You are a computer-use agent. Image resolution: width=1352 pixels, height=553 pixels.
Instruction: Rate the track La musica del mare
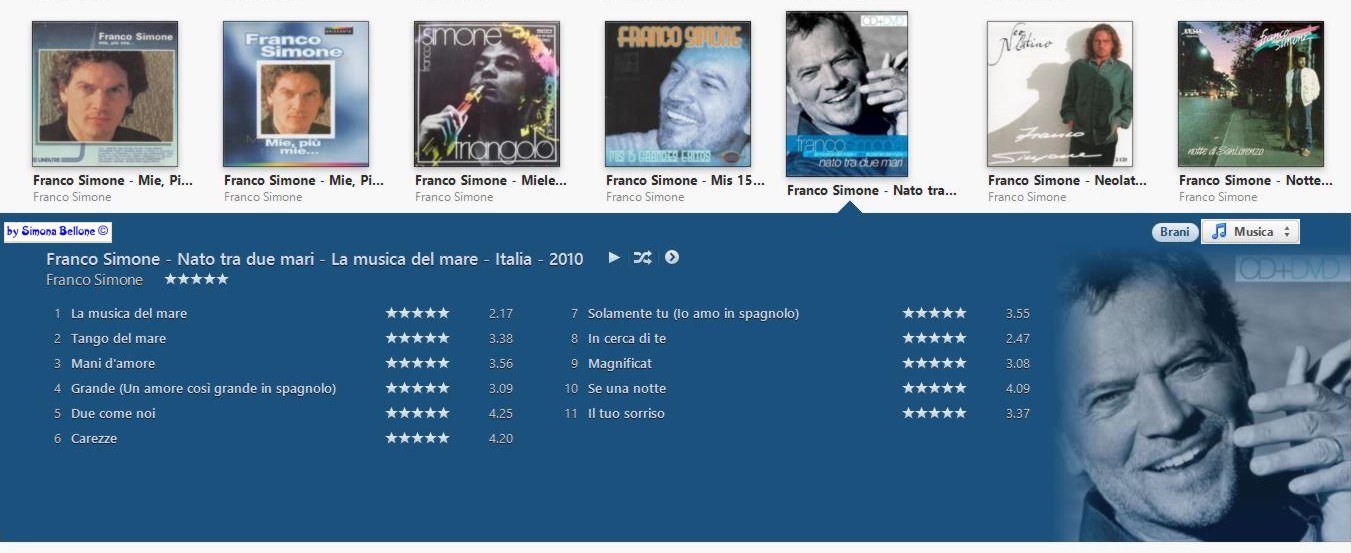[x=417, y=313]
